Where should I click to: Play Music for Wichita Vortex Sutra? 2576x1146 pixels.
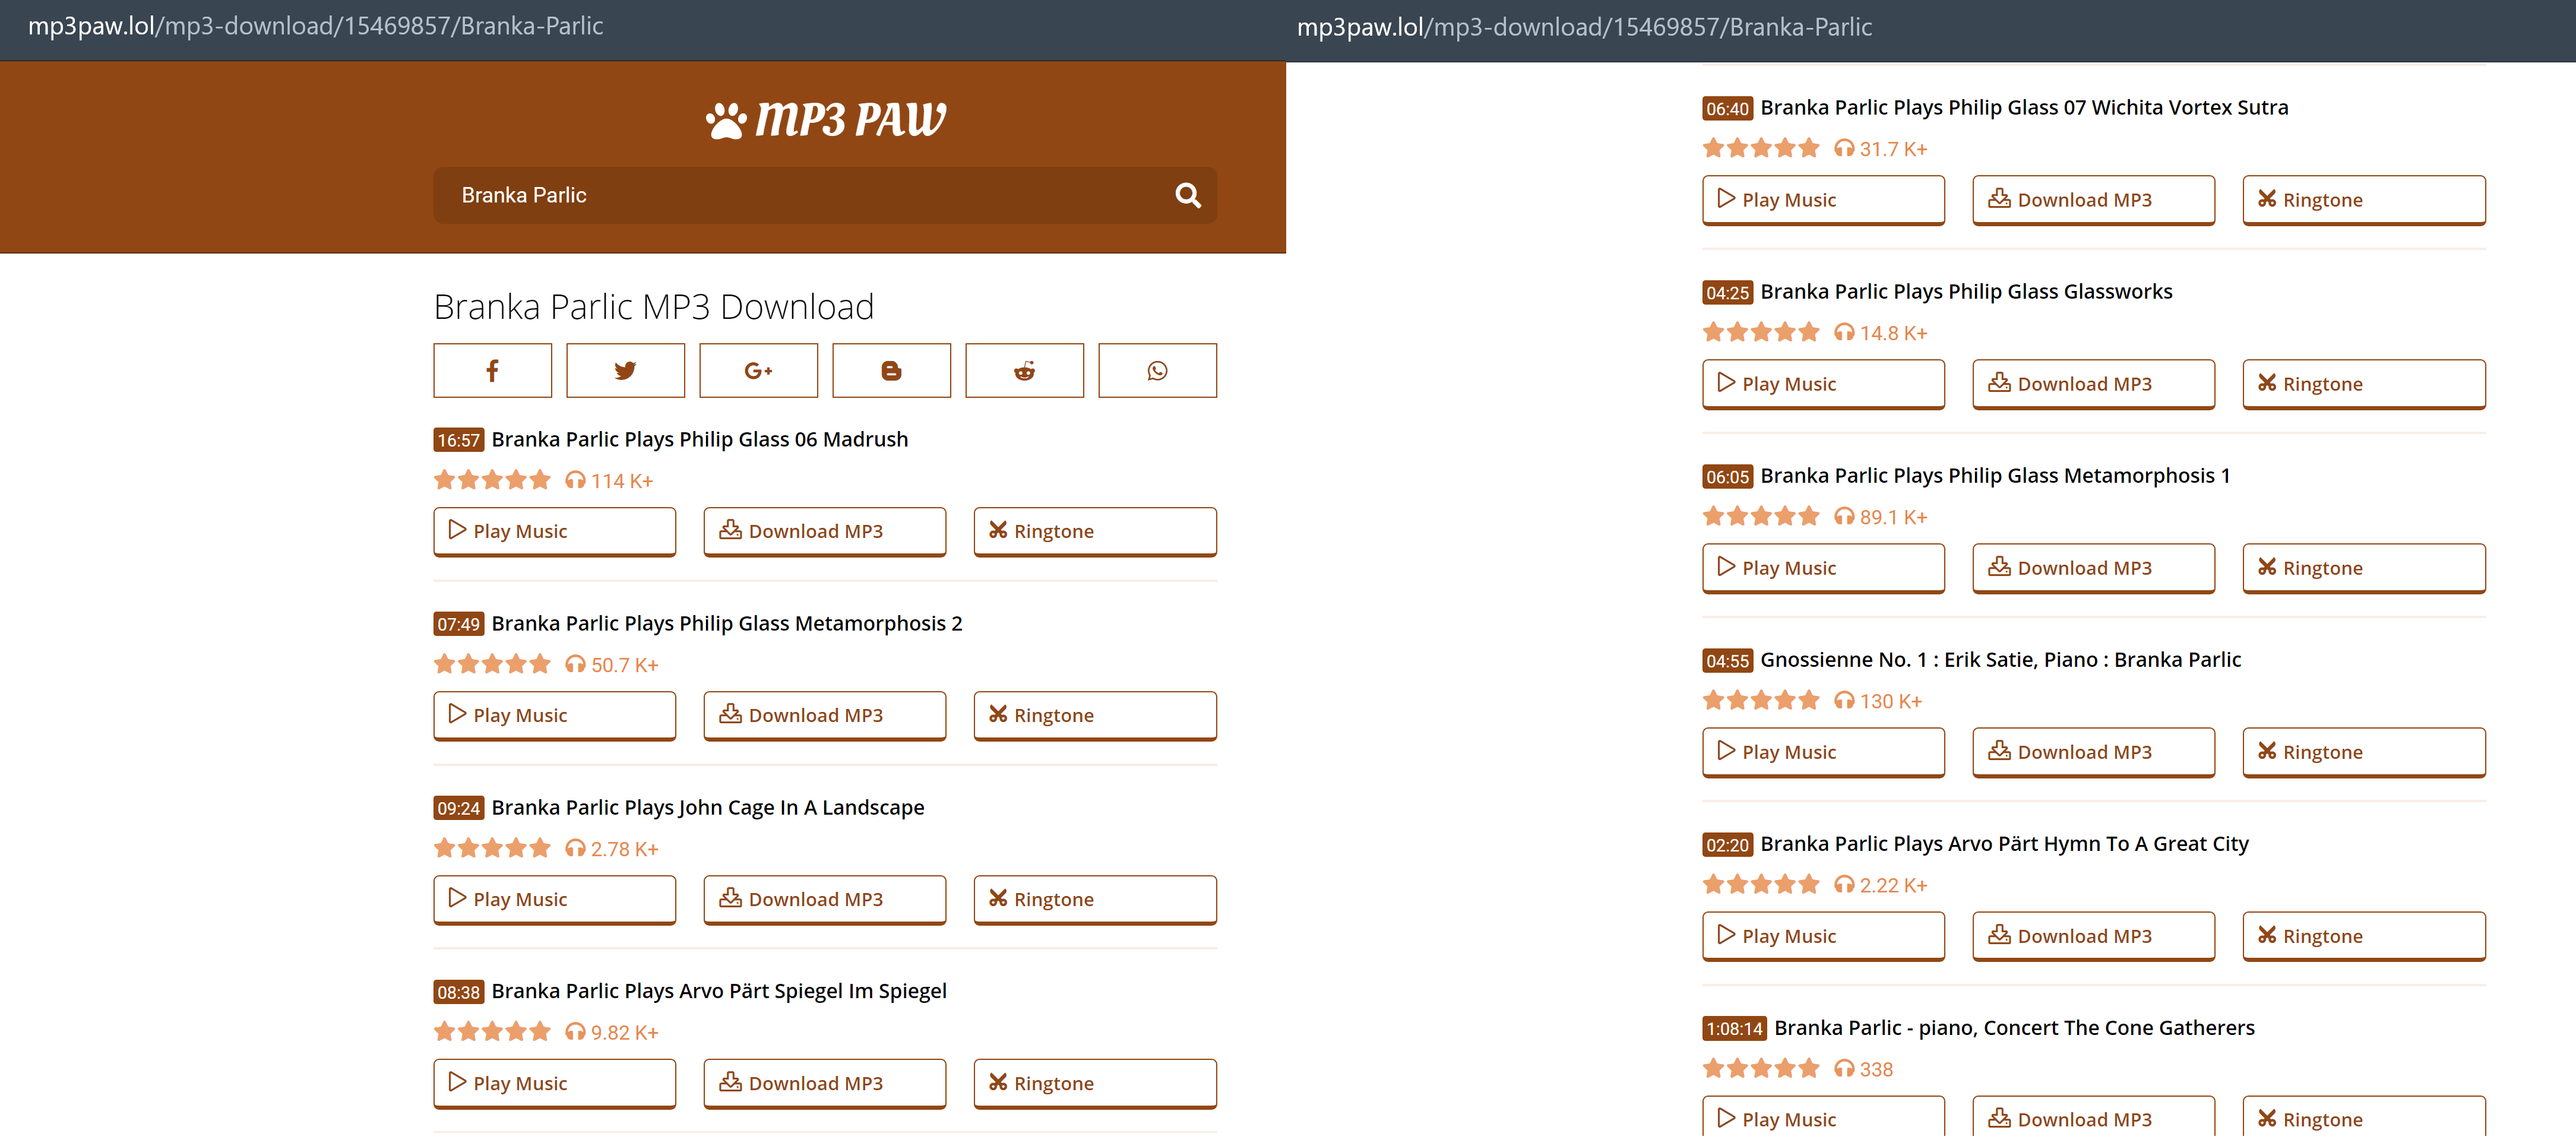click(1823, 200)
